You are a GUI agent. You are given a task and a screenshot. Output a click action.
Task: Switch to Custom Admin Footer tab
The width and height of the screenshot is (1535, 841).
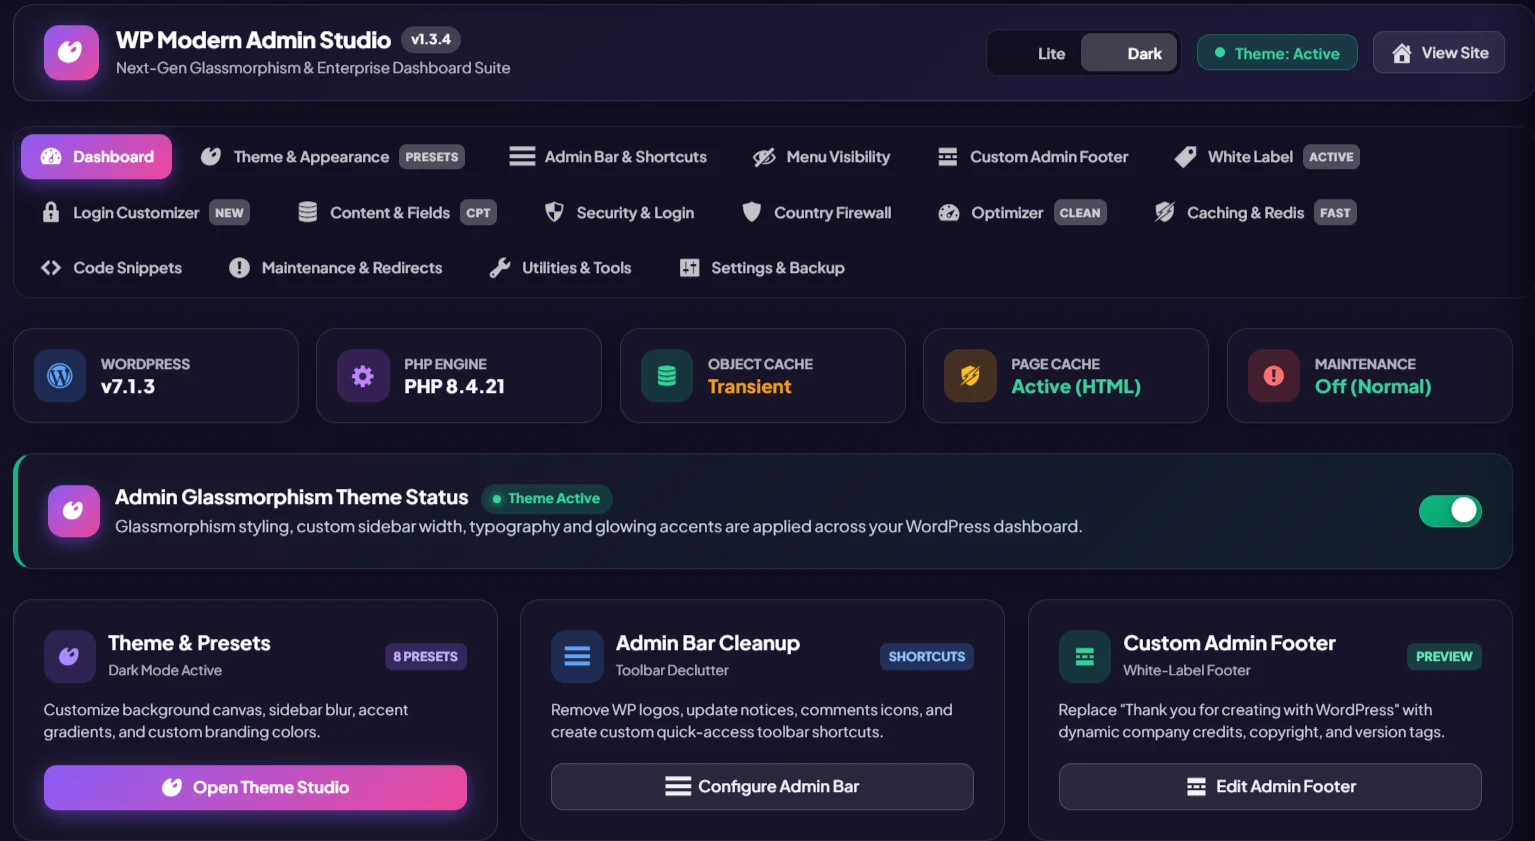click(1033, 157)
